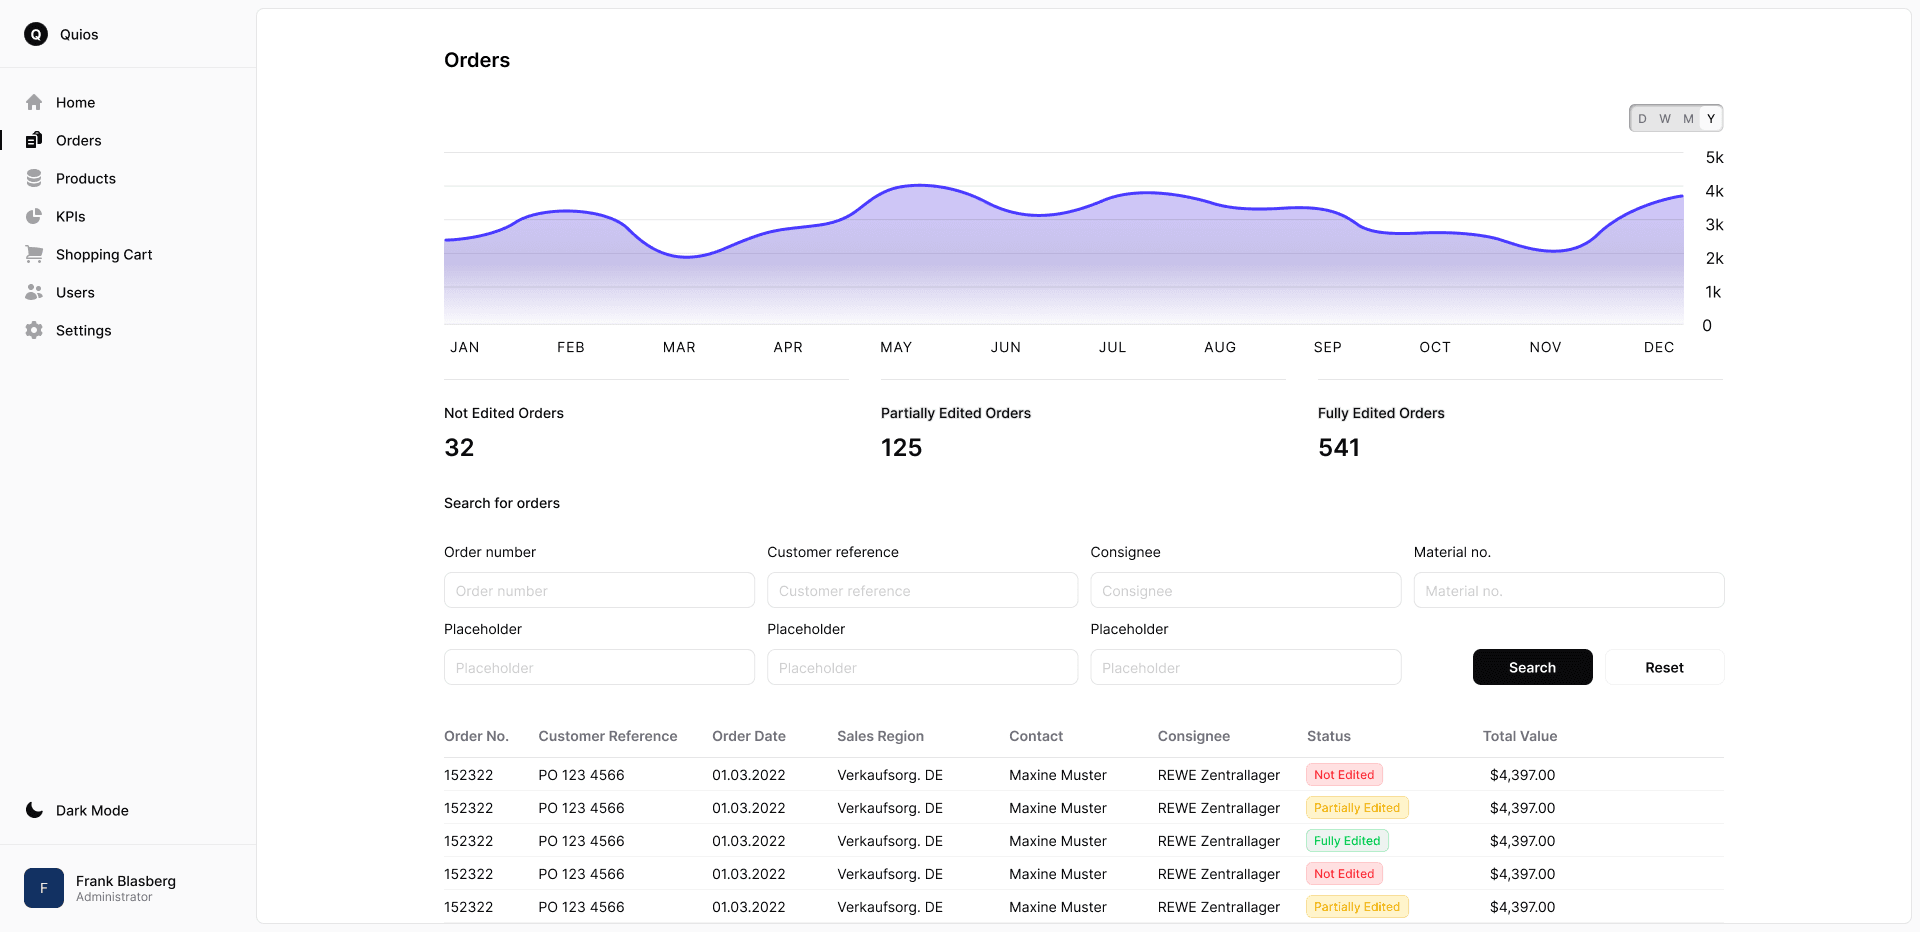
Task: Select the Orders icon in sidebar
Action: click(x=35, y=140)
